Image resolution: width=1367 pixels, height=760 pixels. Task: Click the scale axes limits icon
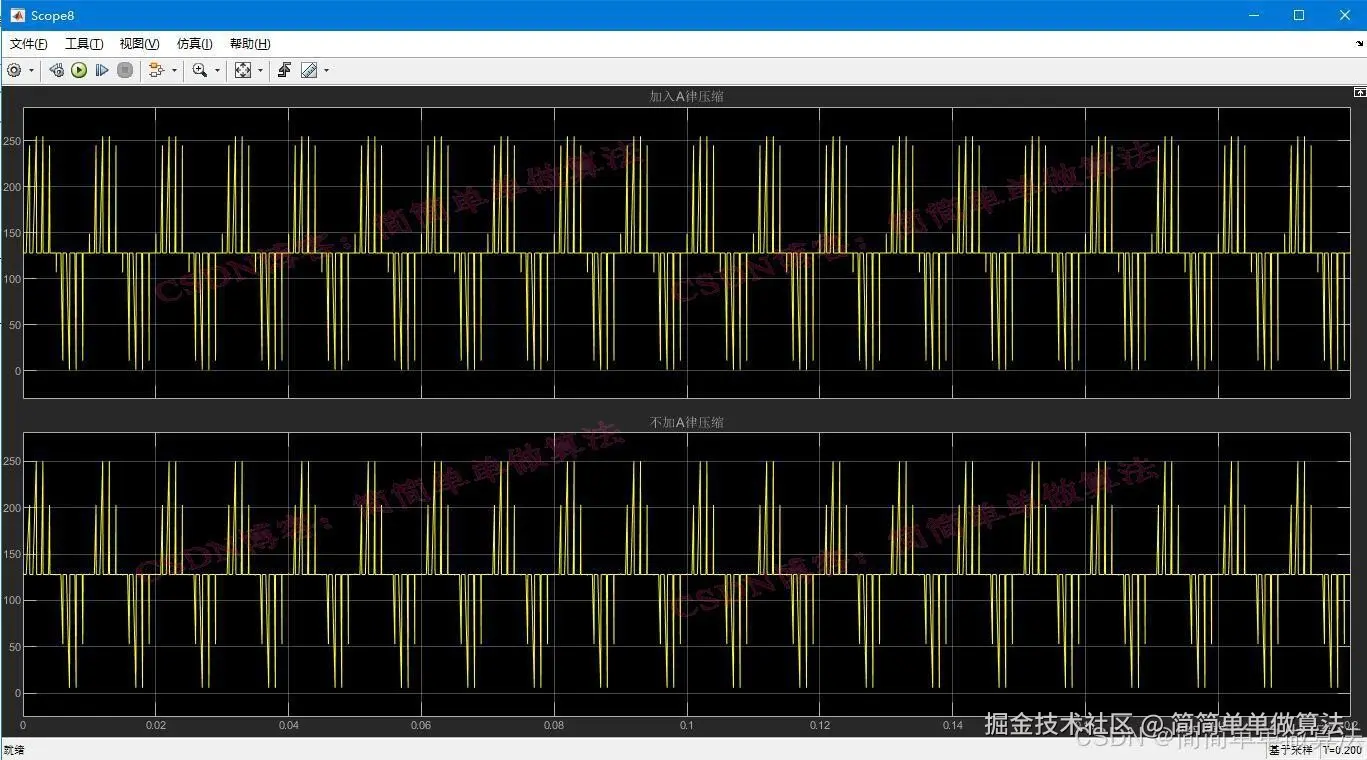coord(243,70)
